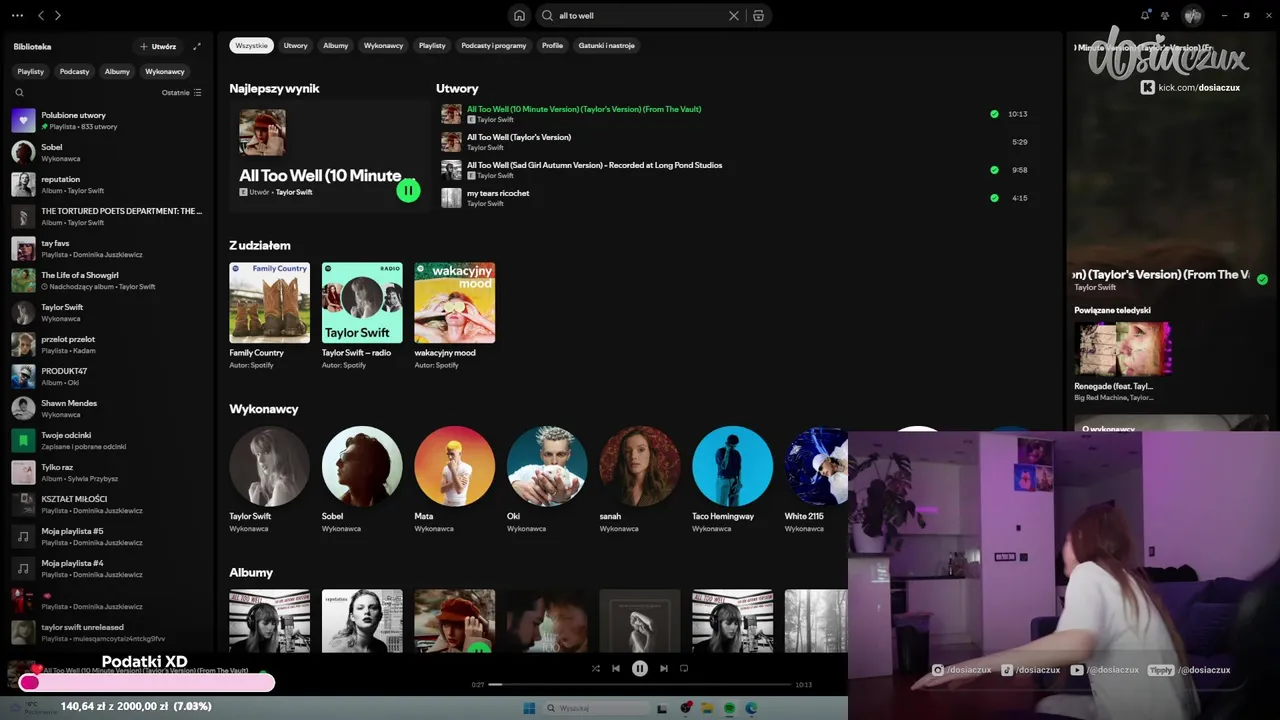This screenshot has width=1280, height=720.
Task: Toggle repeat in the player bar
Action: (684, 668)
